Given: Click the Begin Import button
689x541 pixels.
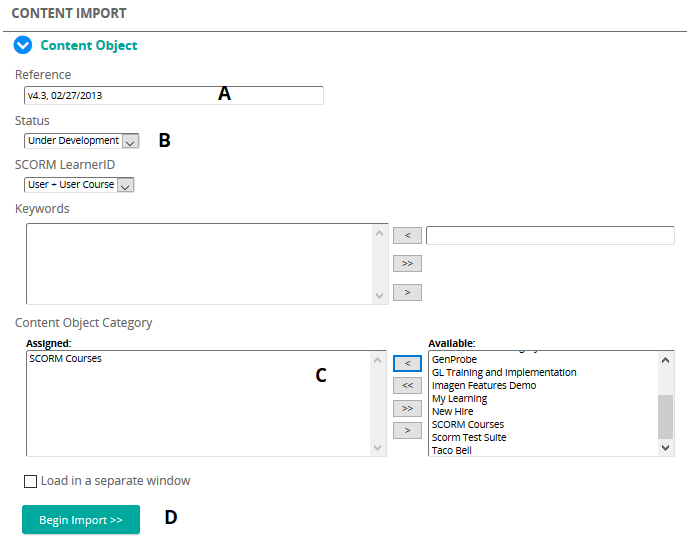Looking at the screenshot, I should click(x=81, y=520).
